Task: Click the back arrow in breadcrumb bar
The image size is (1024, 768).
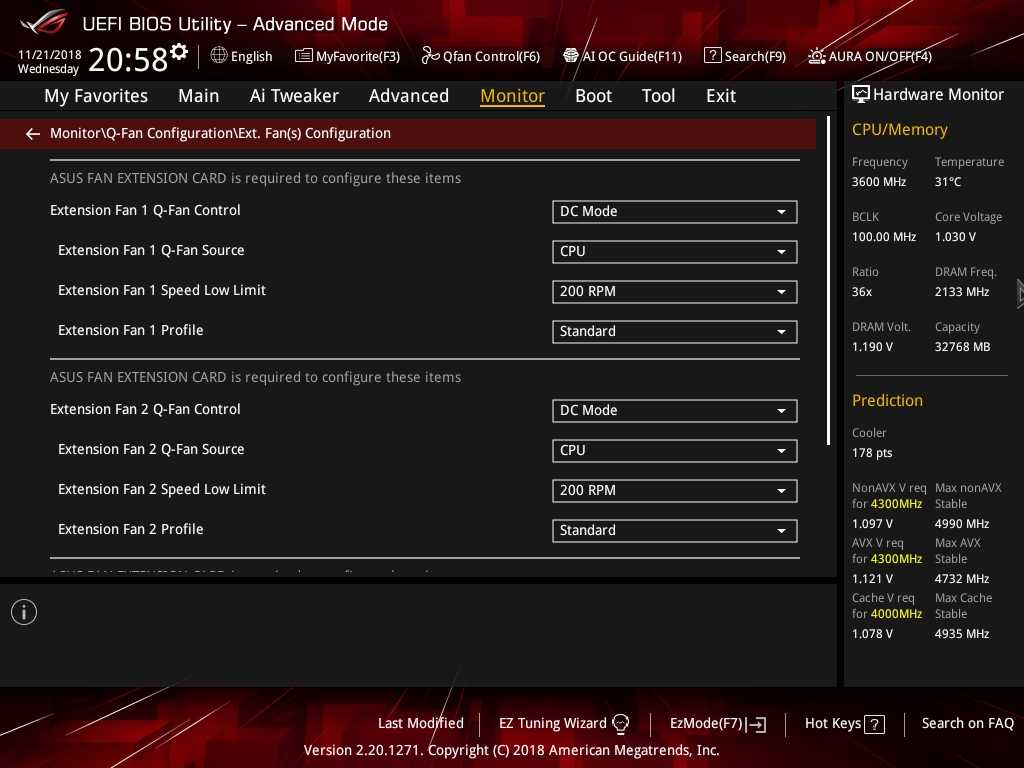Action: pyautogui.click(x=33, y=133)
